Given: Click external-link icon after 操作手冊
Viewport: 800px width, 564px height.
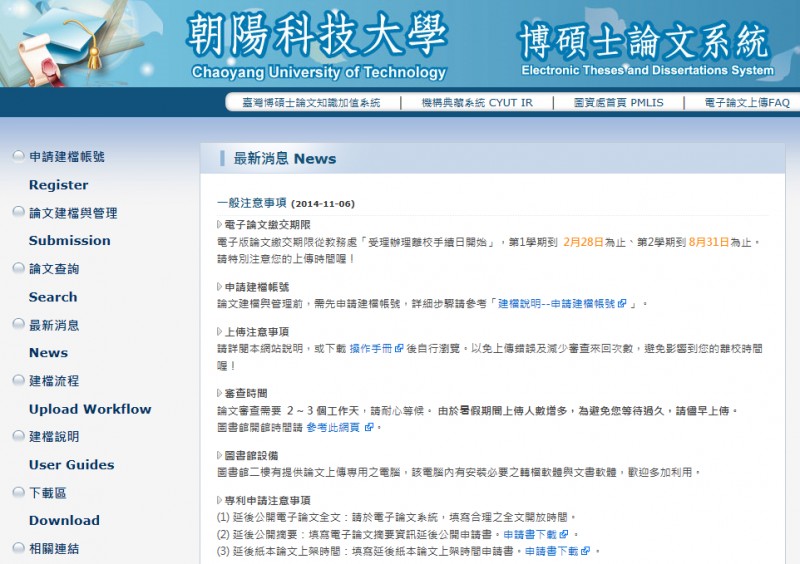Looking at the screenshot, I should 399,349.
